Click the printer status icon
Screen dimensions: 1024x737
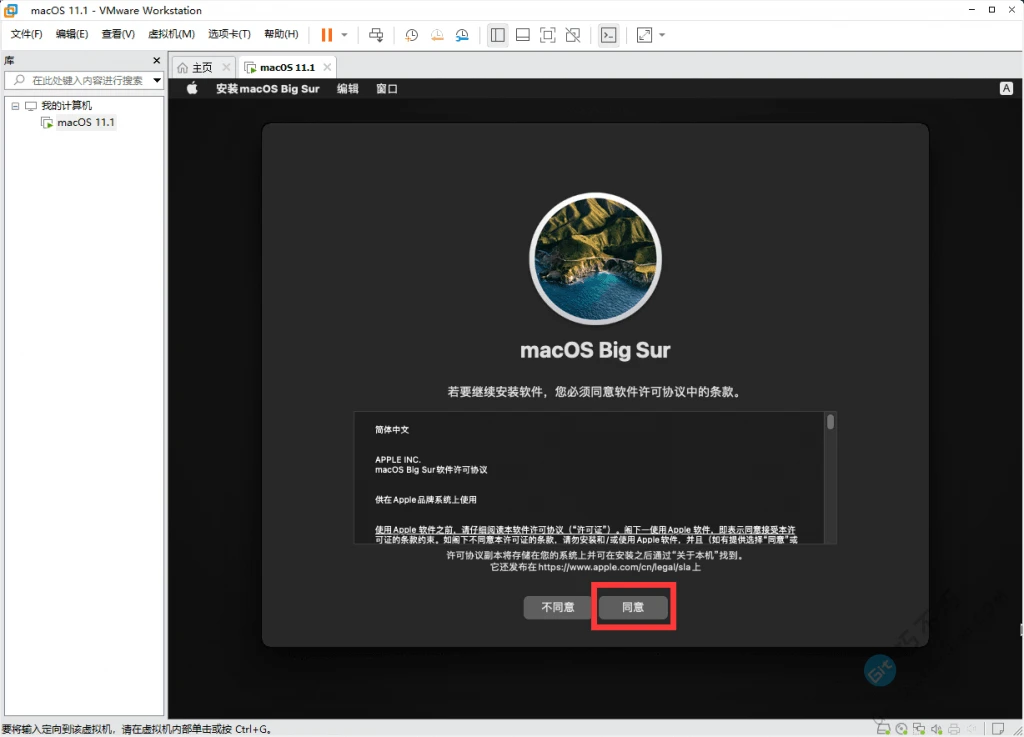tap(954, 729)
